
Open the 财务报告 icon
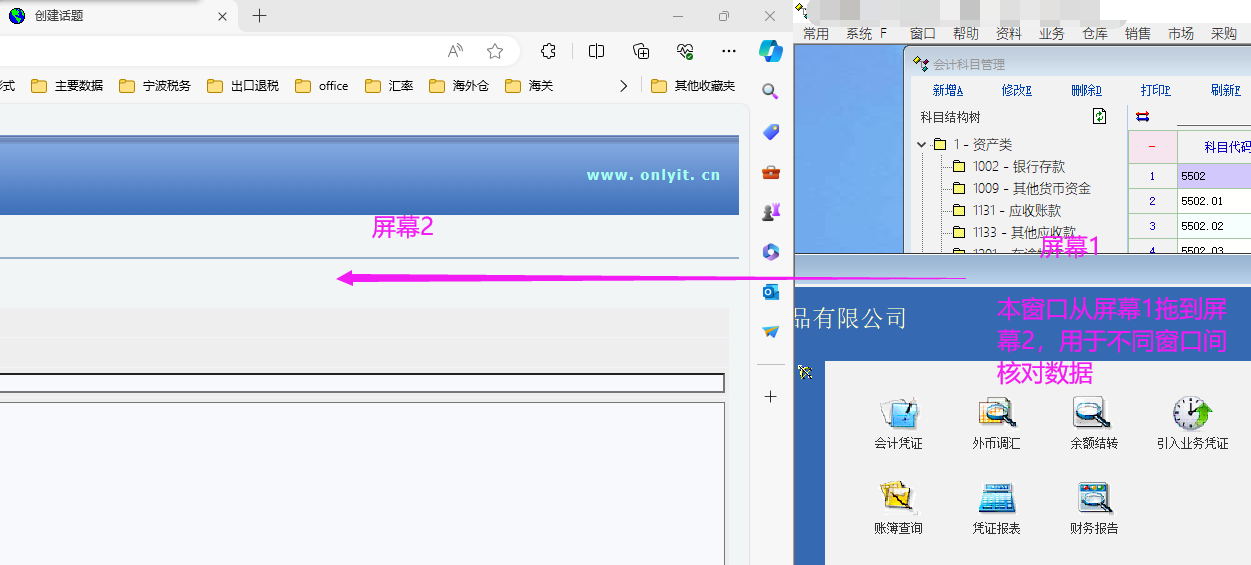pyautogui.click(x=1094, y=498)
